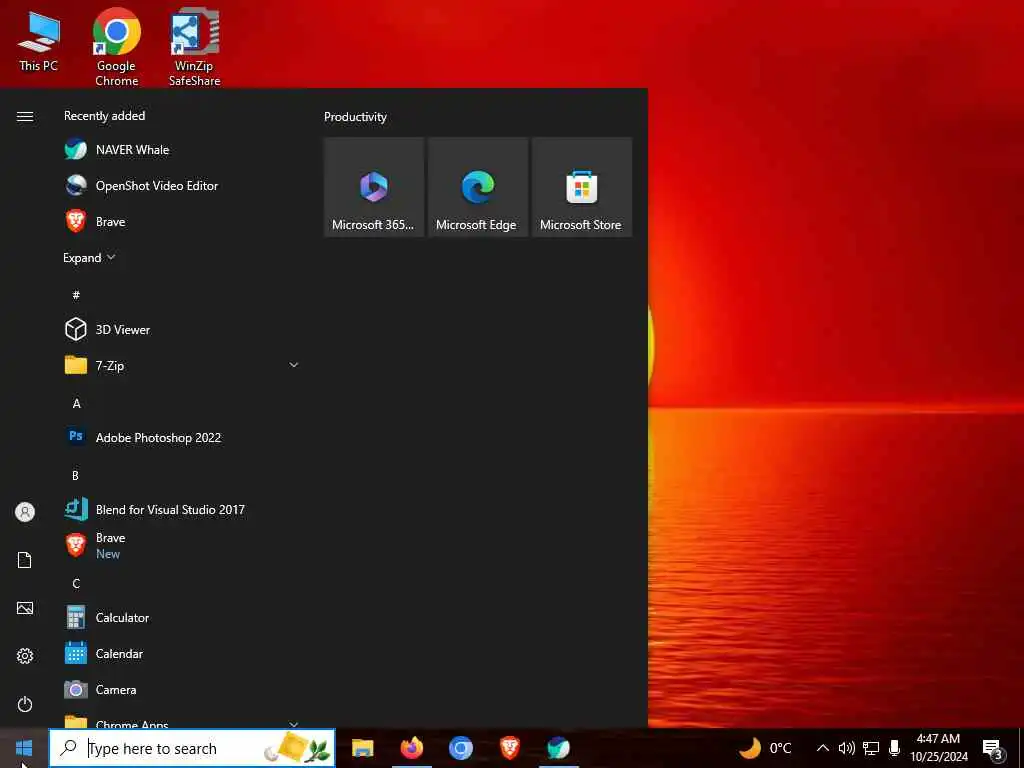Screen dimensions: 1024x768
Task: Launch Adobe Photoshop 2022
Action: [x=181, y=437]
